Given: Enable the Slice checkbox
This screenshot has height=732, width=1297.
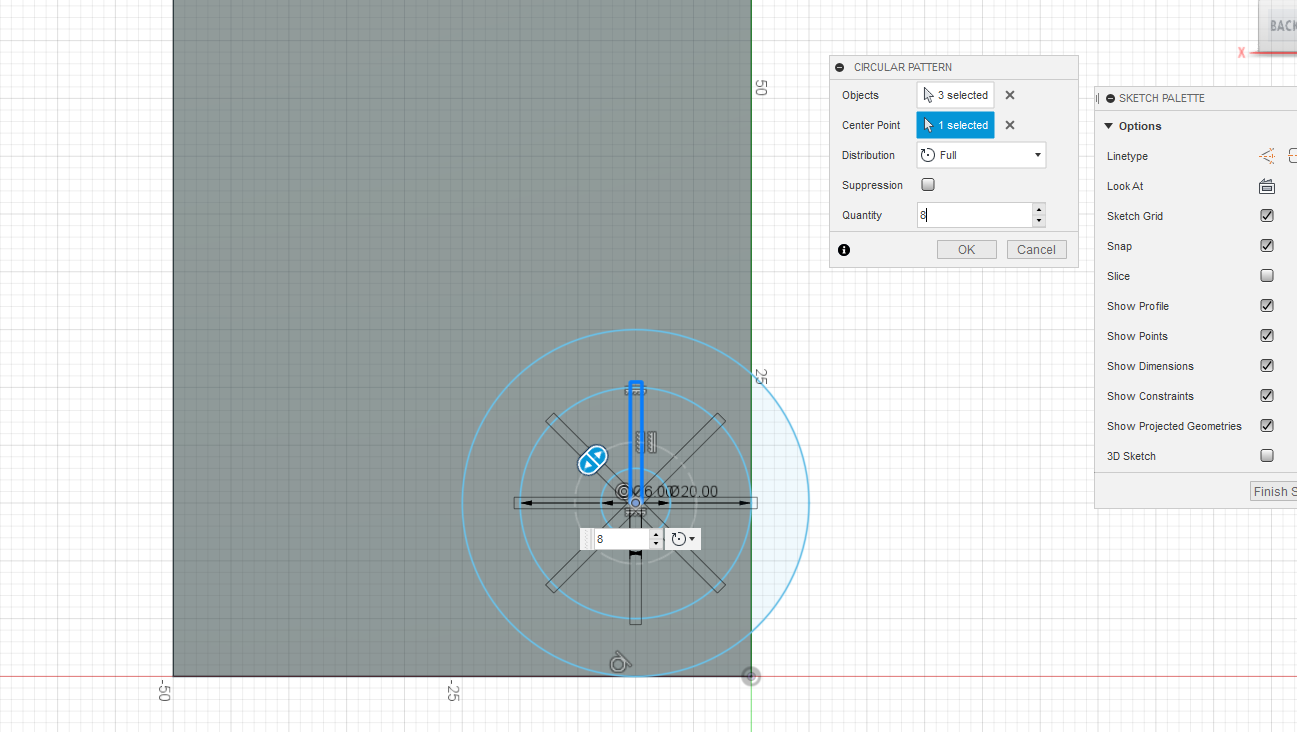Looking at the screenshot, I should [x=1267, y=276].
